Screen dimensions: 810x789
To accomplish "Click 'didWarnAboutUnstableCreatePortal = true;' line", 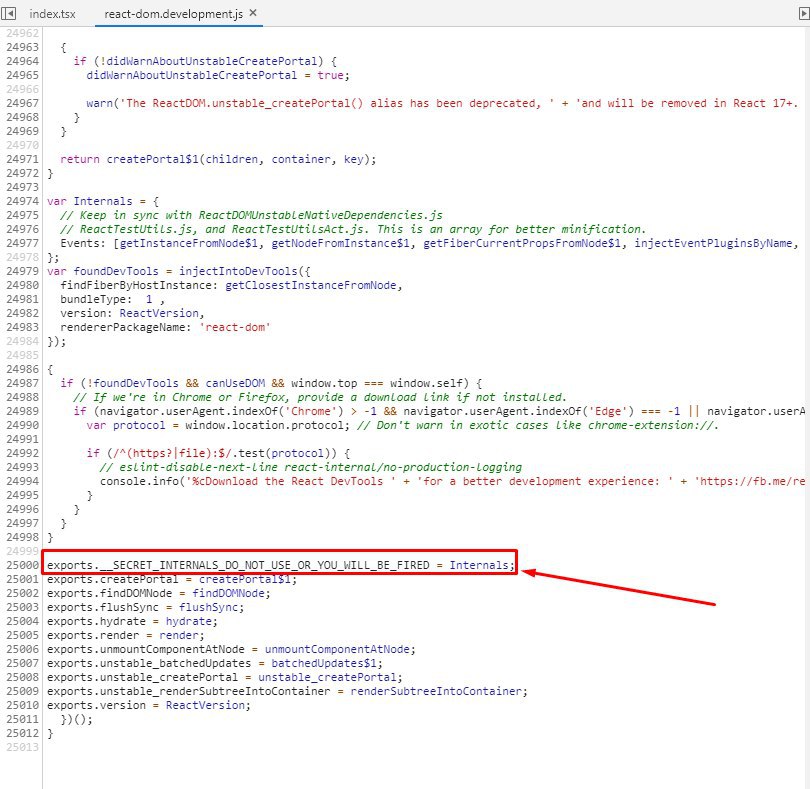I will click(218, 75).
